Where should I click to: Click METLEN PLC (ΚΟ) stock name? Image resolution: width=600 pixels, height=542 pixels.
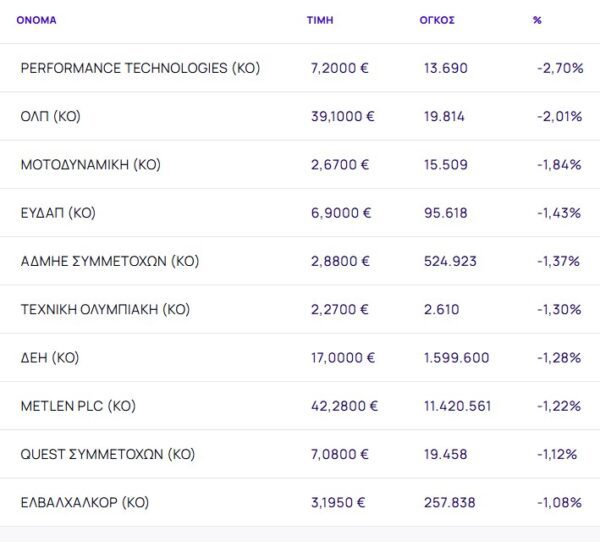click(x=78, y=406)
